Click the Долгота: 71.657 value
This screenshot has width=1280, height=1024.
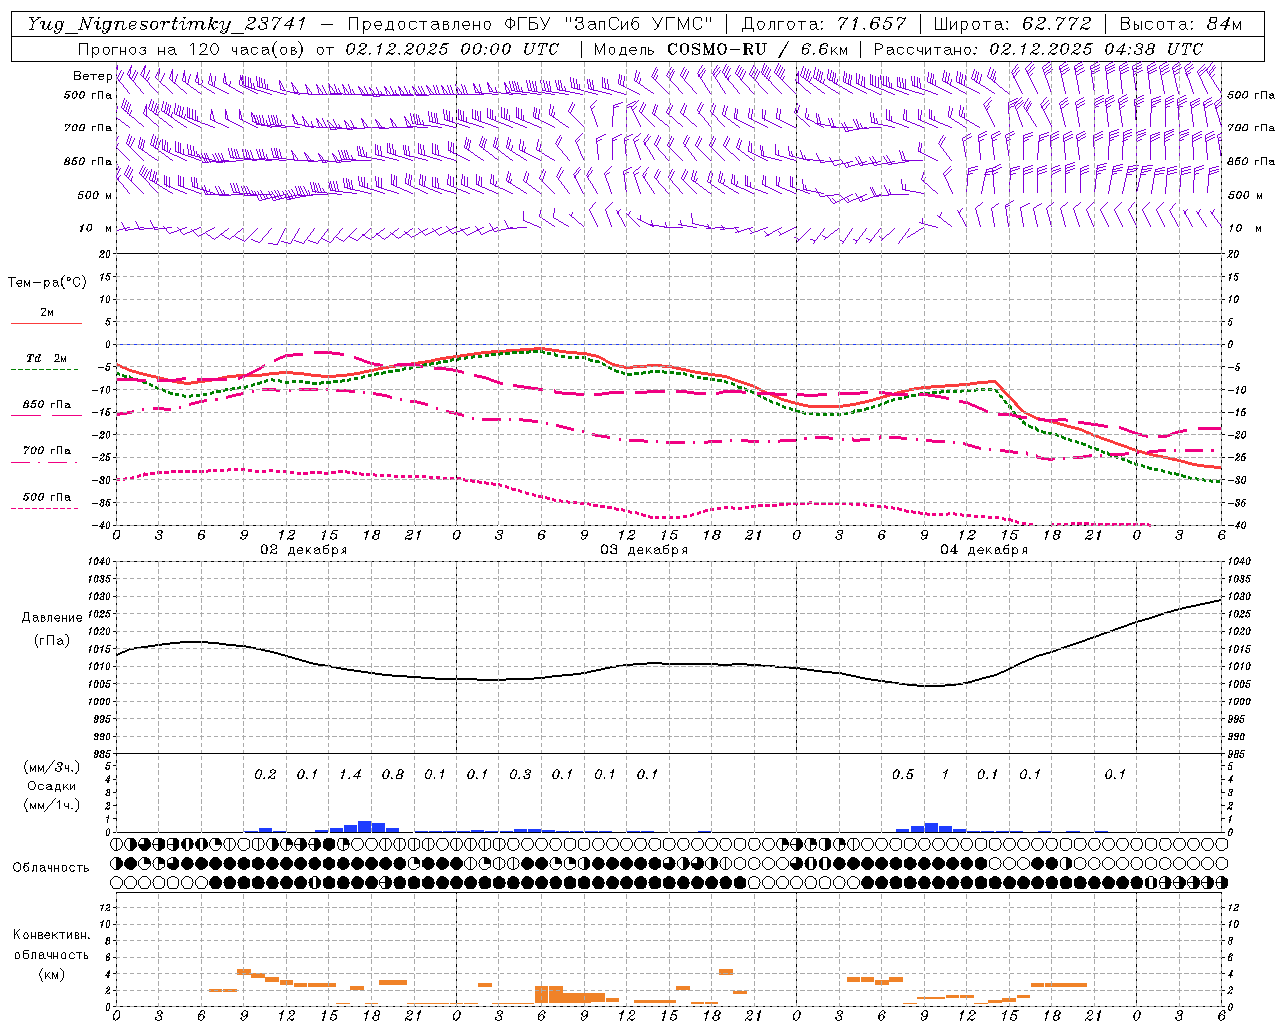824,24
